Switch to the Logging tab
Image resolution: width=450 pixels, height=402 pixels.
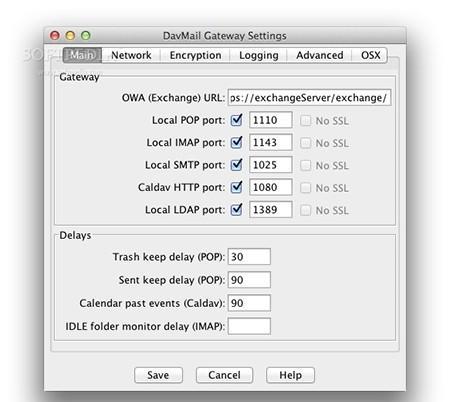pos(259,55)
